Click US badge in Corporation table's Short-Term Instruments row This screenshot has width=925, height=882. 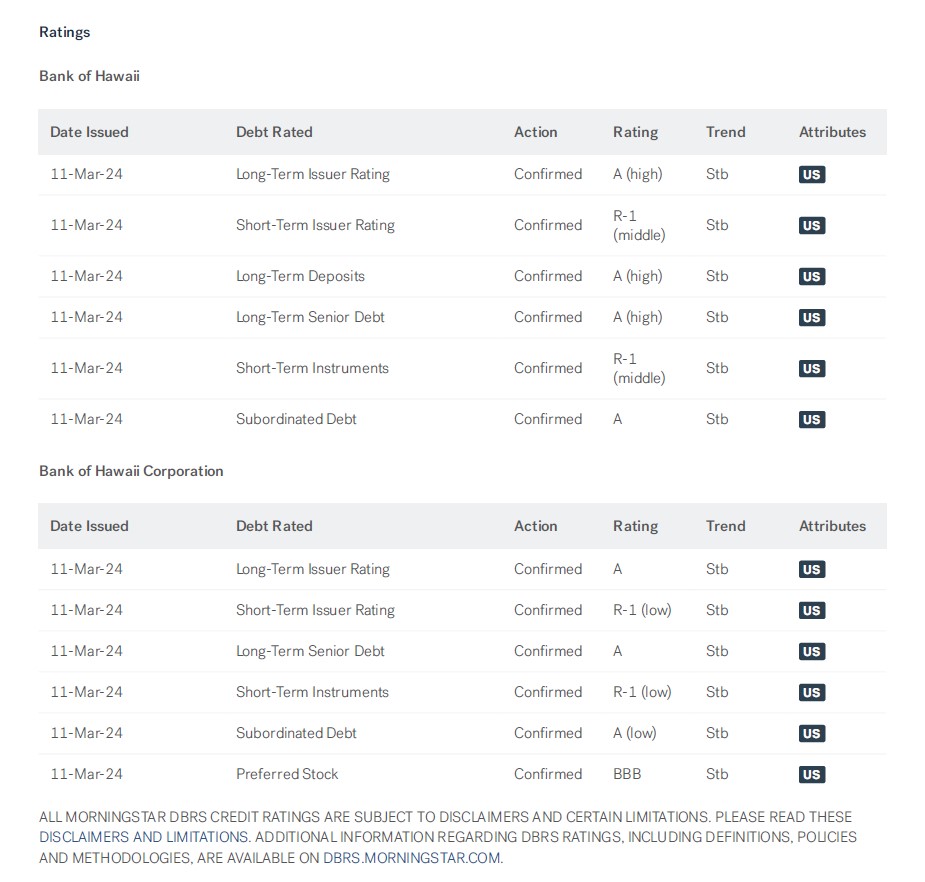(x=812, y=693)
